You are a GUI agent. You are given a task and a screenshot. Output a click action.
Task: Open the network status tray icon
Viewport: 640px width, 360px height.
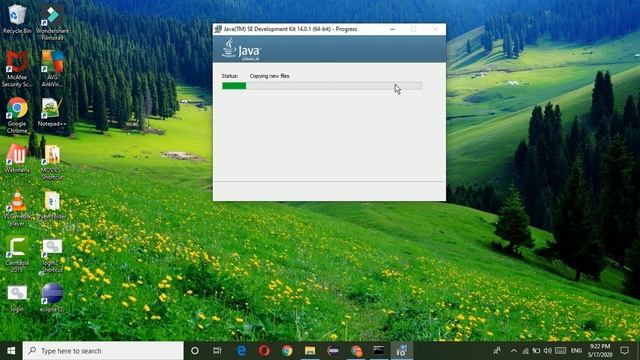525,351
